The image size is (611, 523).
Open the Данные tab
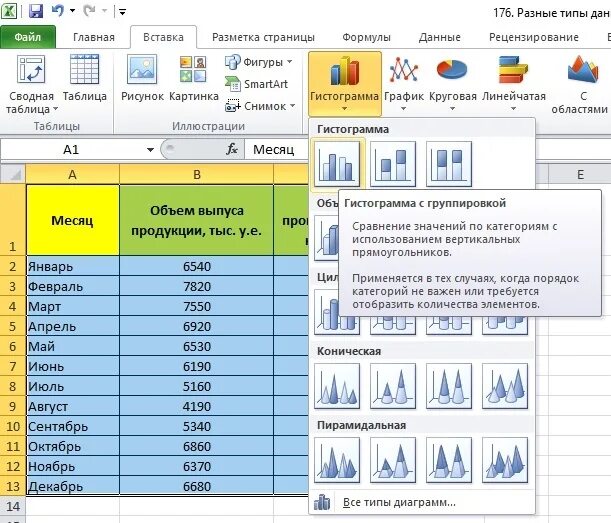pyautogui.click(x=440, y=37)
